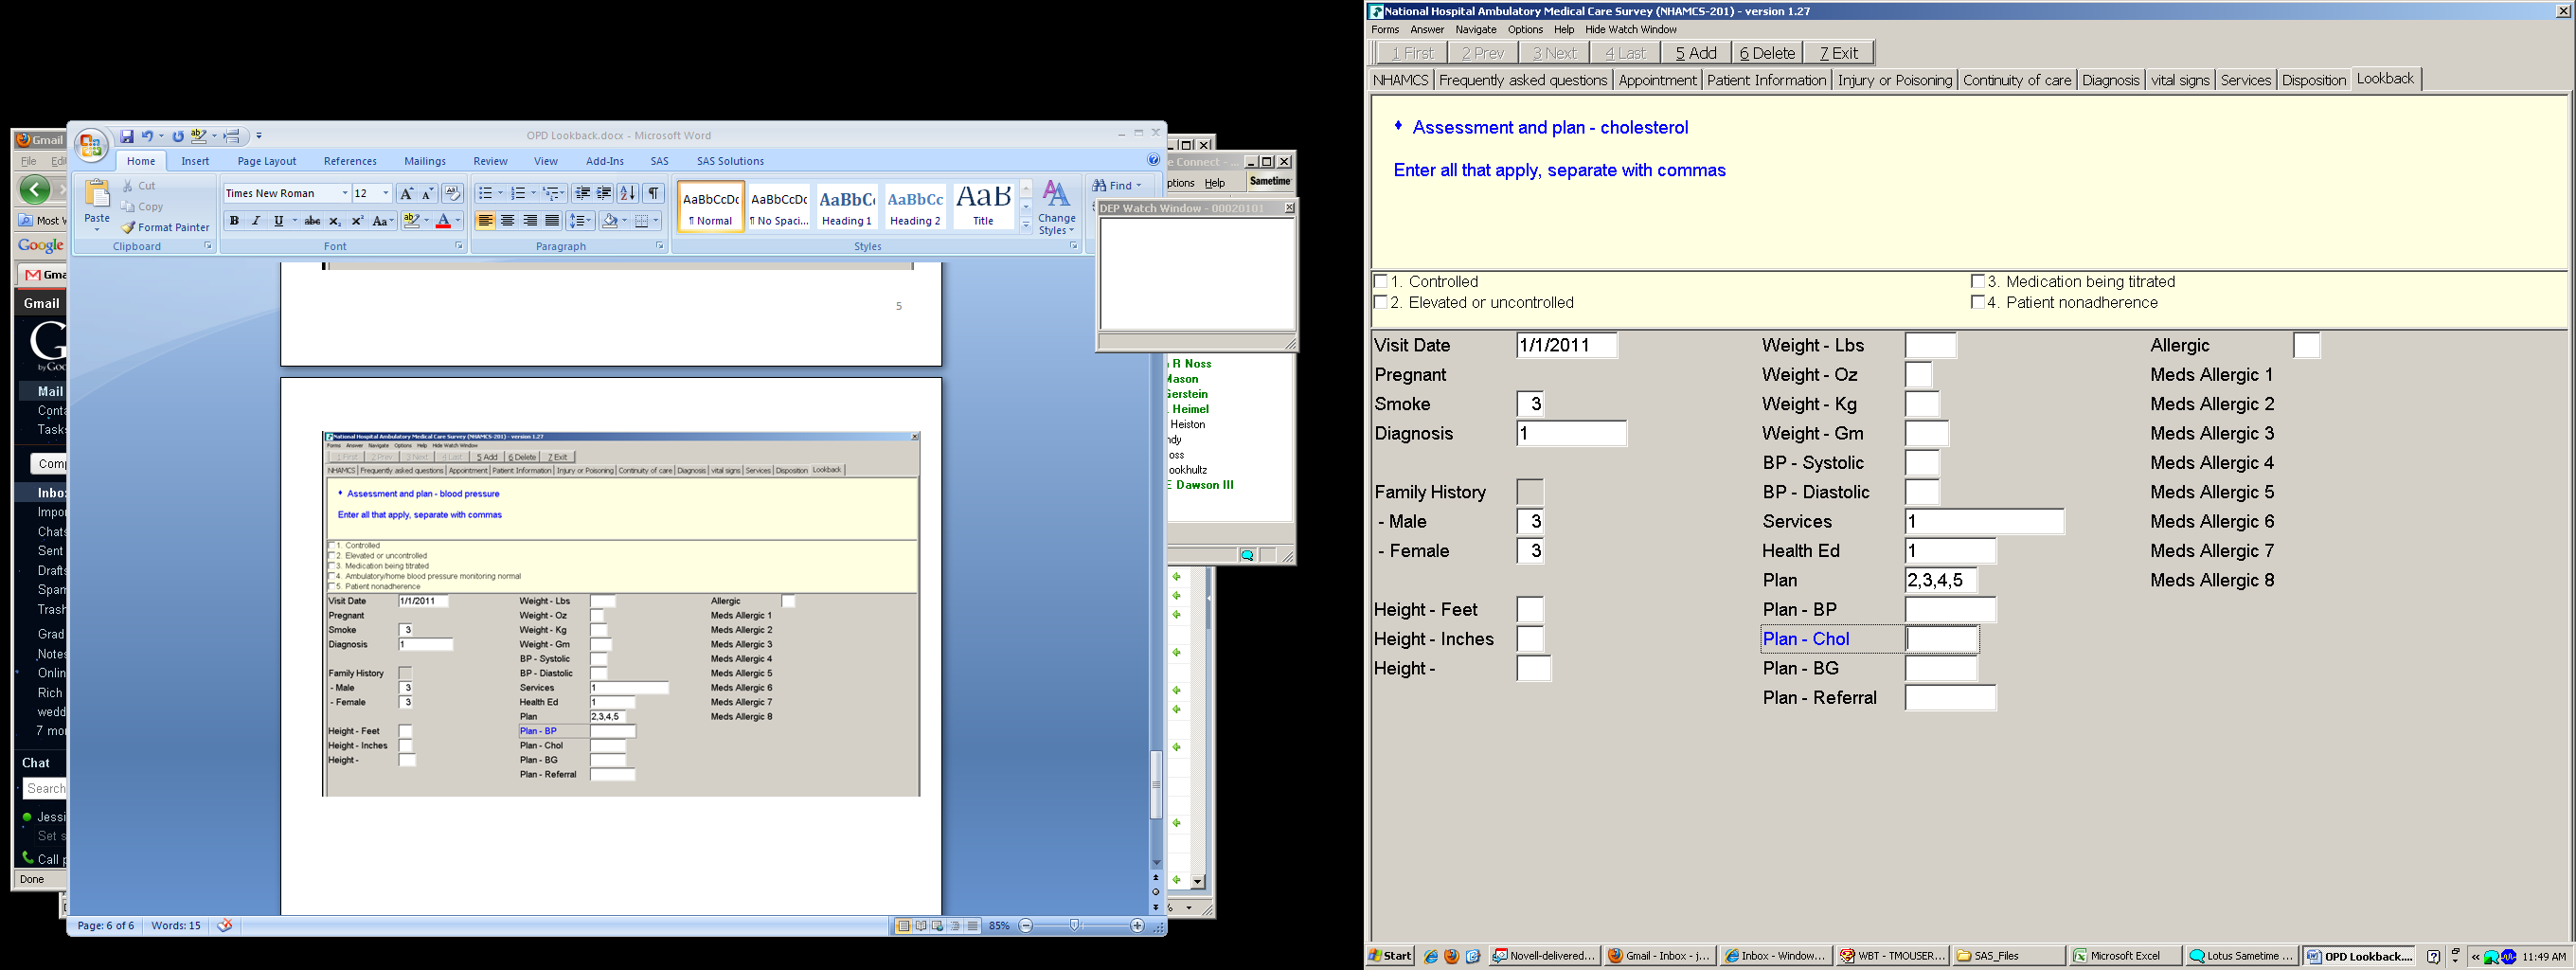Decrease paragraph indent in Word
This screenshot has height=970, width=2576.
(x=582, y=193)
